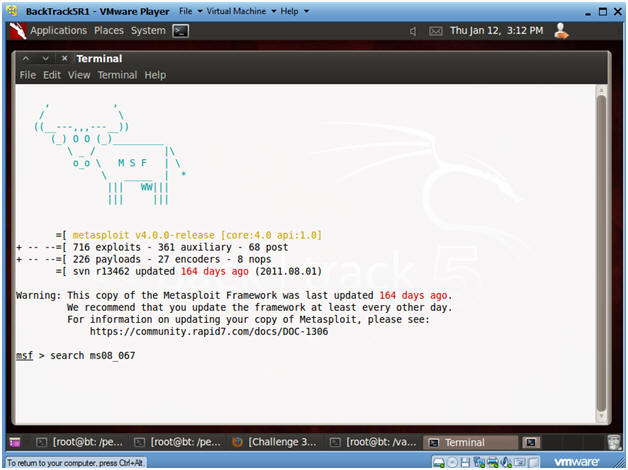Click the VMware hard disk status icon
The height and width of the screenshot is (470, 628).
[439, 462]
